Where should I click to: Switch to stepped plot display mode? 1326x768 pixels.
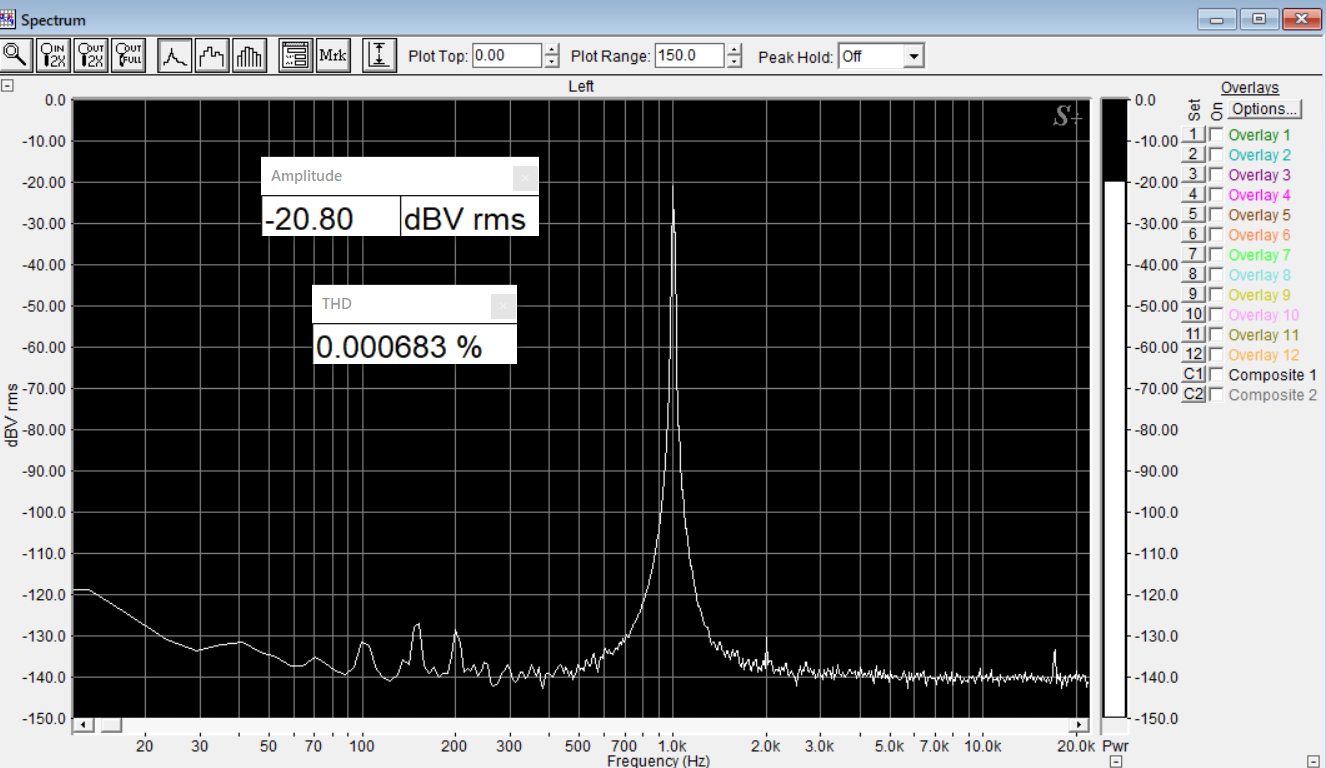pos(213,55)
